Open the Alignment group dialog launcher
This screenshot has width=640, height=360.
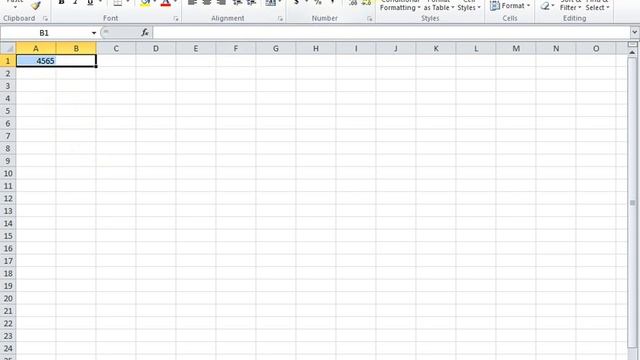(x=280, y=19)
